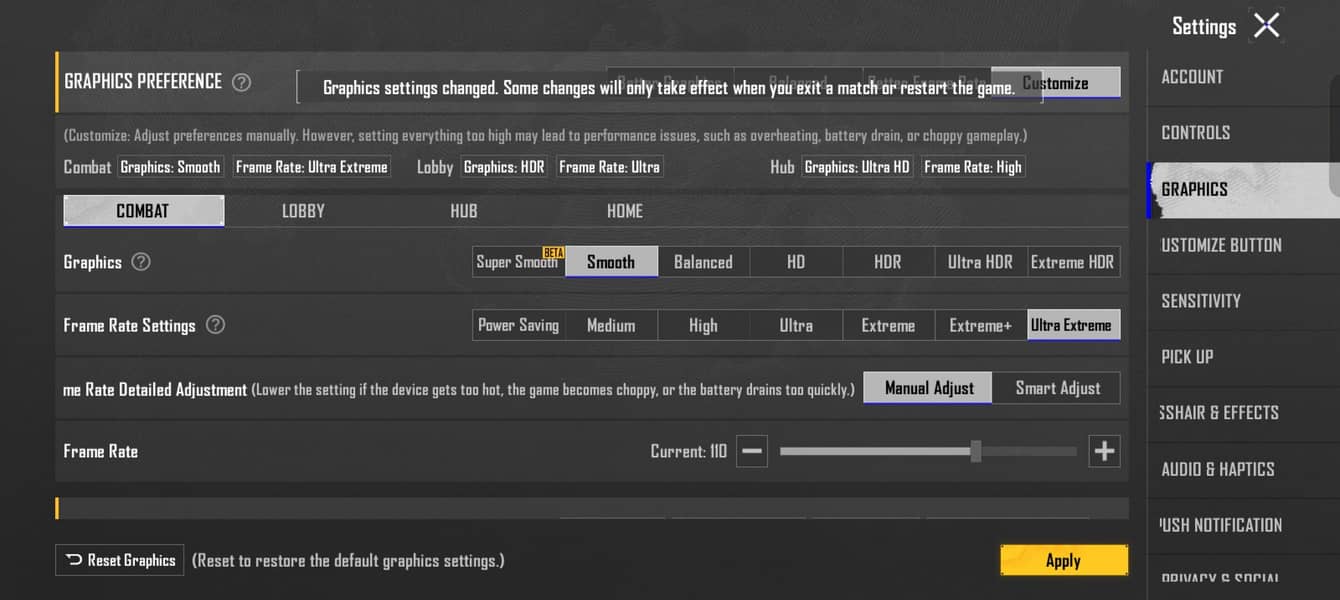Set graphics quality to Balanced
The height and width of the screenshot is (600, 1340).
[x=703, y=262]
